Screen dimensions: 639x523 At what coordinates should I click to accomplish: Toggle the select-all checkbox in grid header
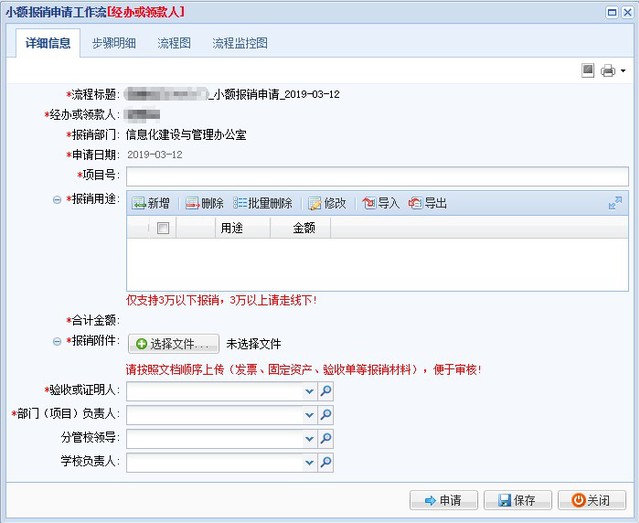[x=163, y=228]
